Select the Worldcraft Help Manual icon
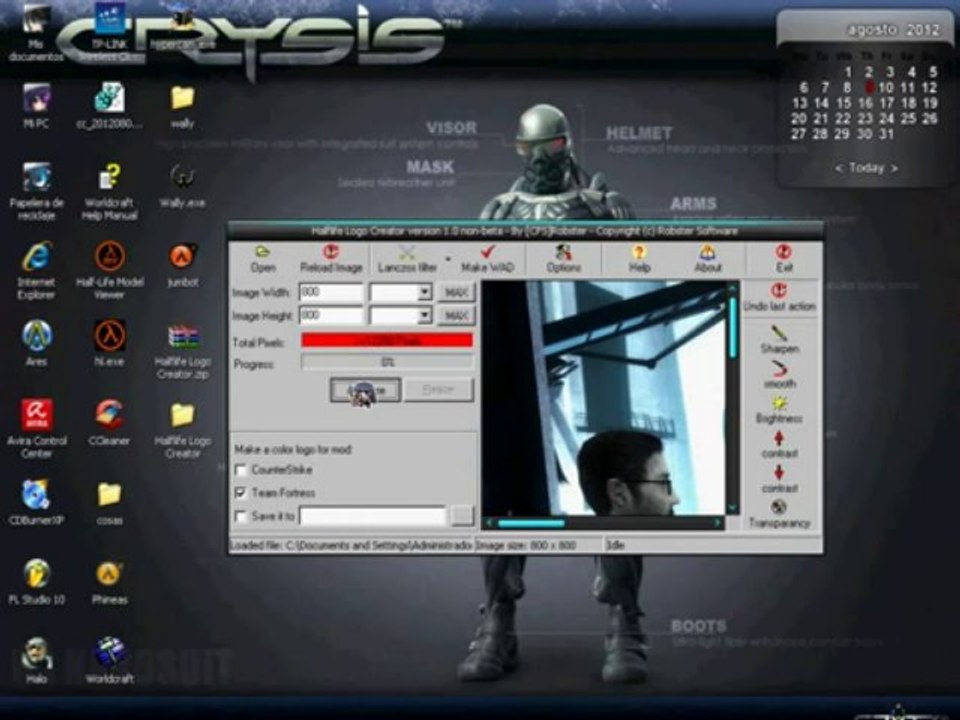960x720 pixels. (110, 178)
